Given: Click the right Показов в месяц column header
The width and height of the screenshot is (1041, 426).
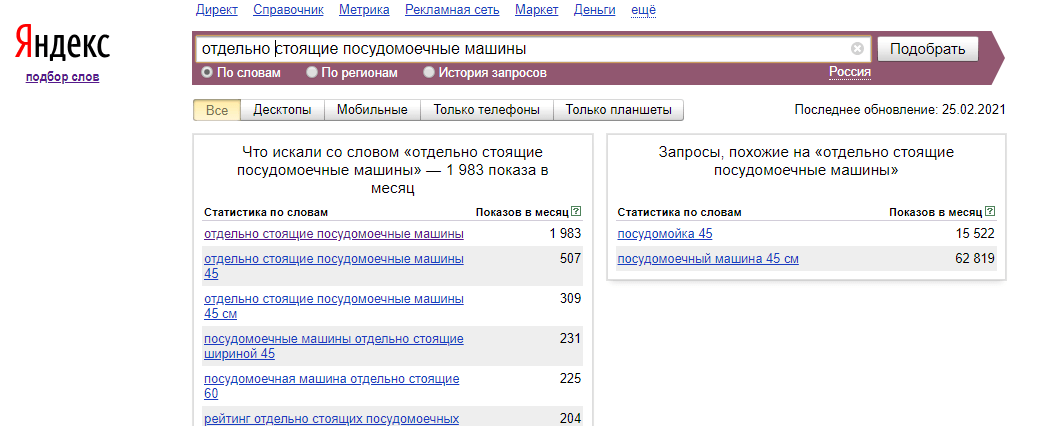Looking at the screenshot, I should (936, 212).
